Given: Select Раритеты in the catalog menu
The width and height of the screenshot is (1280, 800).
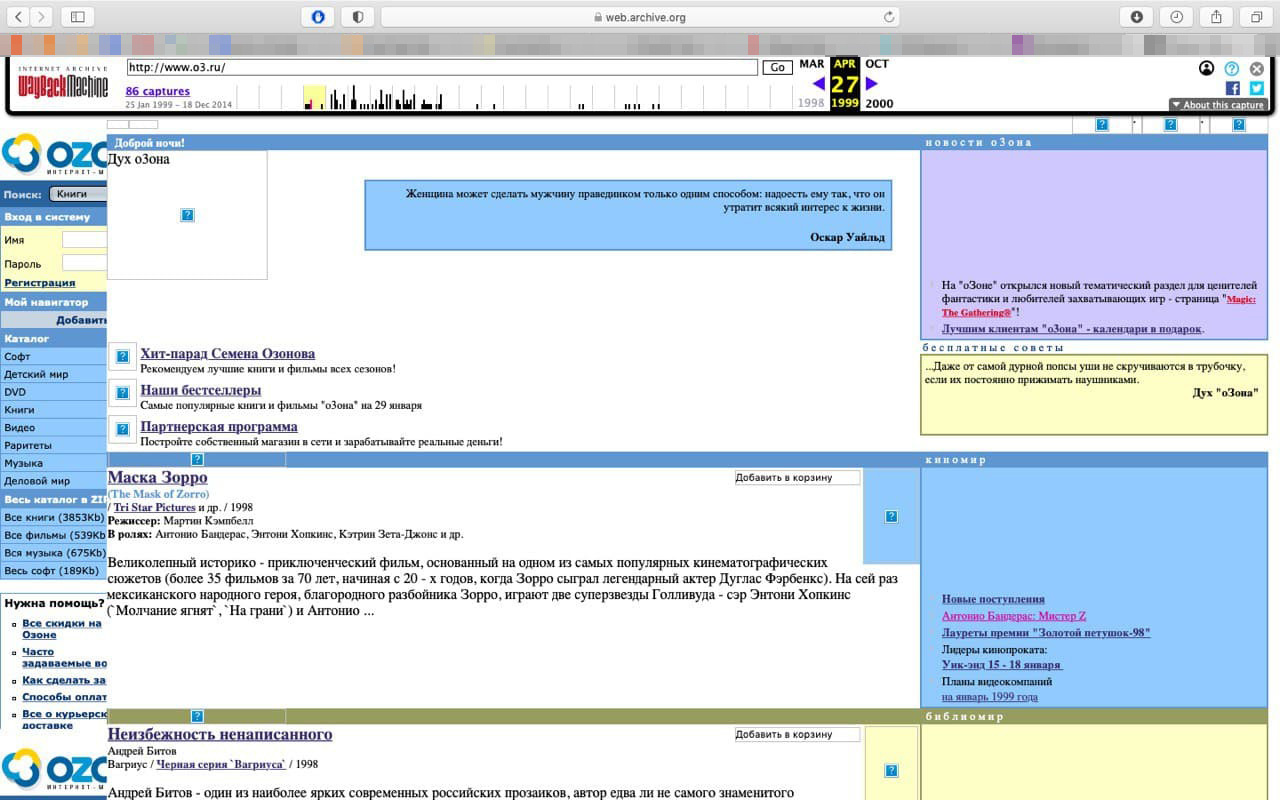Looking at the screenshot, I should (53, 445).
